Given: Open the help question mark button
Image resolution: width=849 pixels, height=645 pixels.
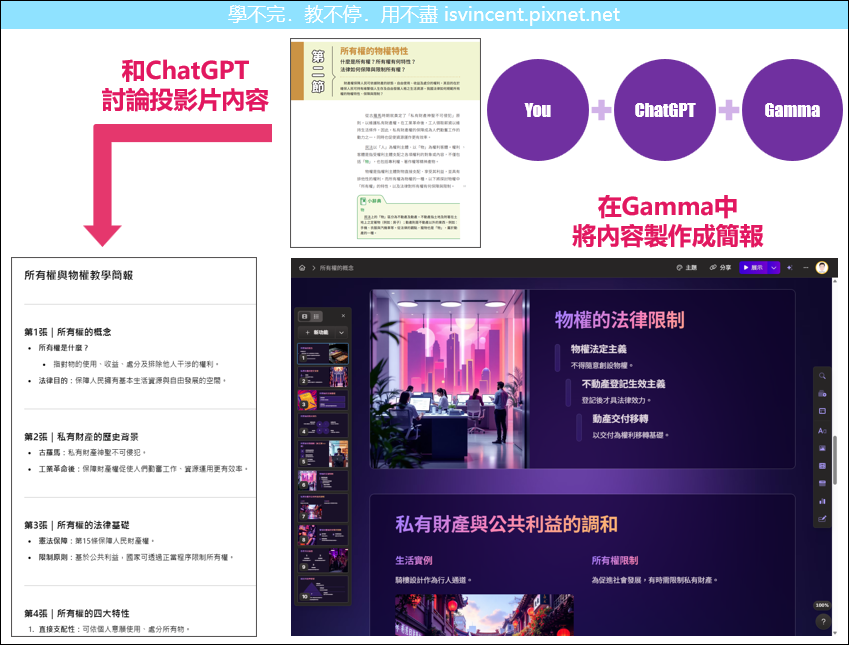Looking at the screenshot, I should 823,622.
